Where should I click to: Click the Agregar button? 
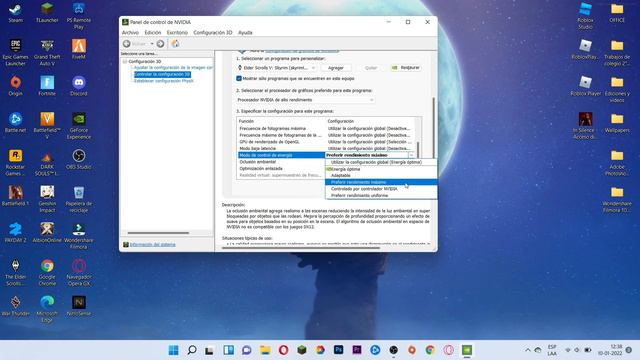(x=336, y=68)
